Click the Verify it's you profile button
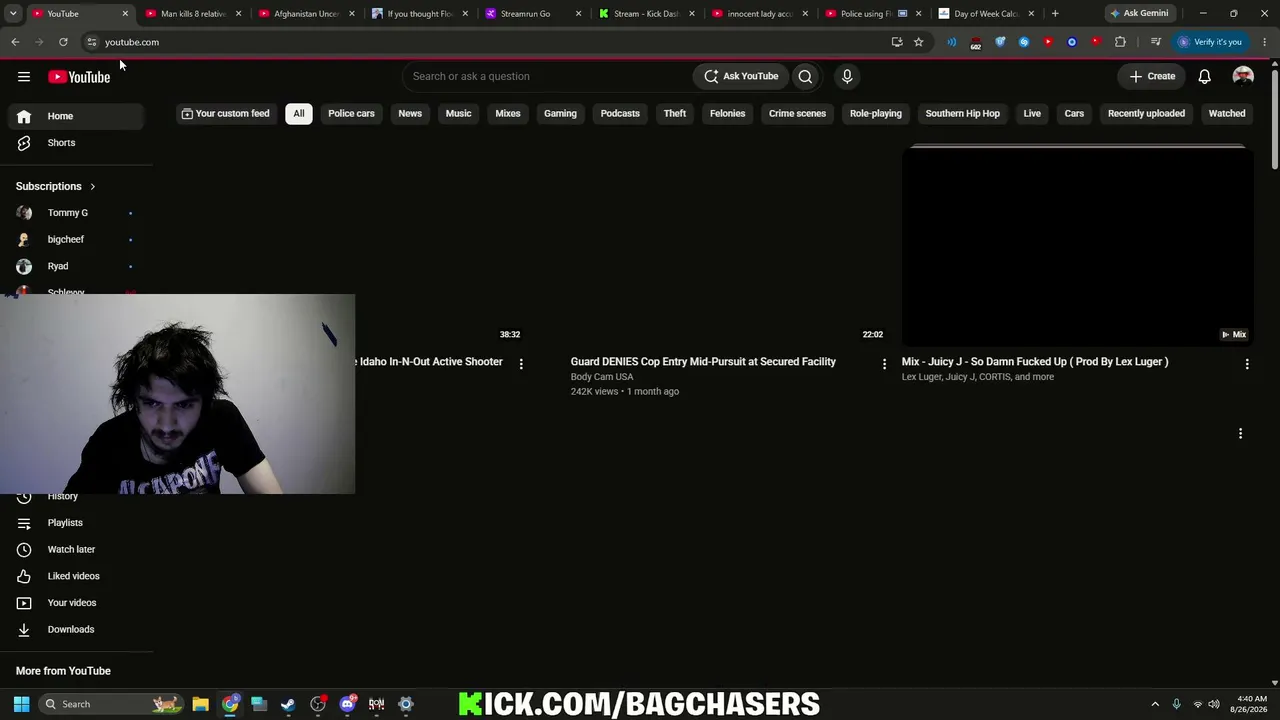This screenshot has height=720, width=1280. pos(1210,42)
